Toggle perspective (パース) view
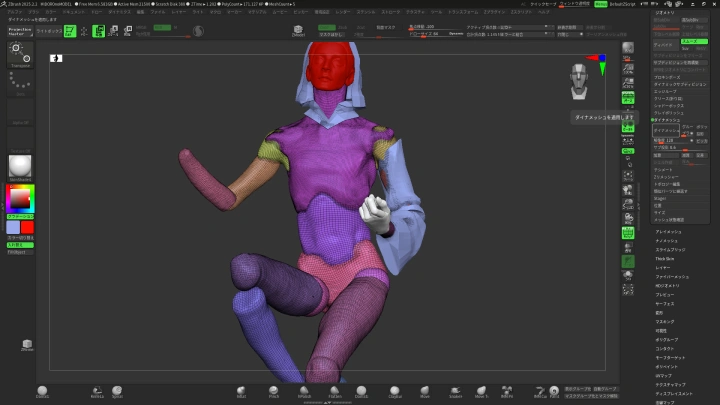720x405 pixels. pyautogui.click(x=628, y=98)
